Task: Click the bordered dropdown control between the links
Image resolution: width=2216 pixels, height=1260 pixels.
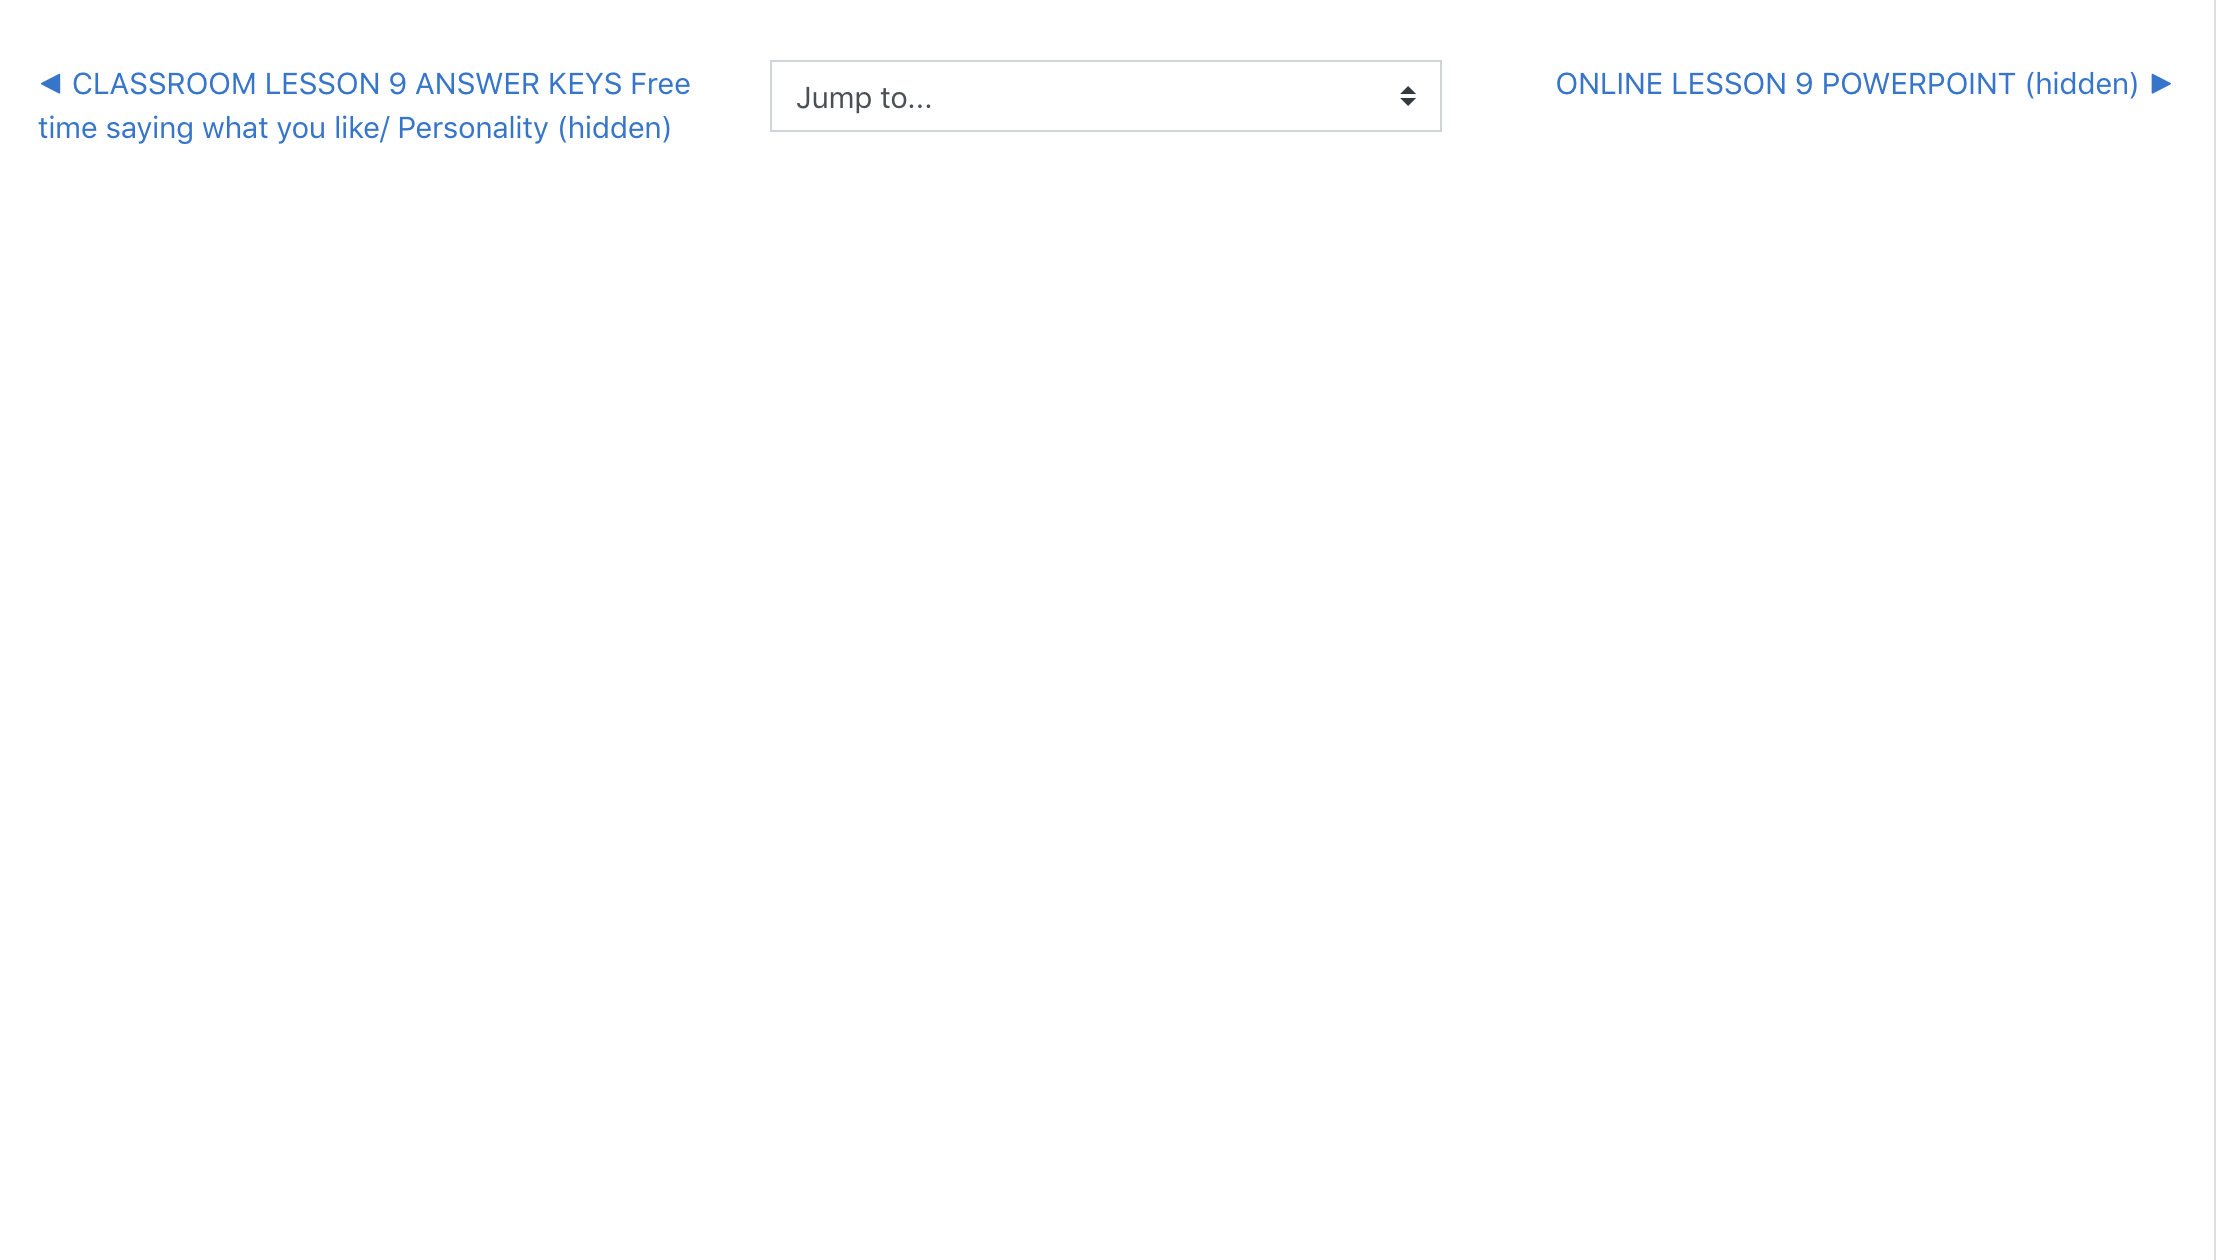Action: [1104, 96]
